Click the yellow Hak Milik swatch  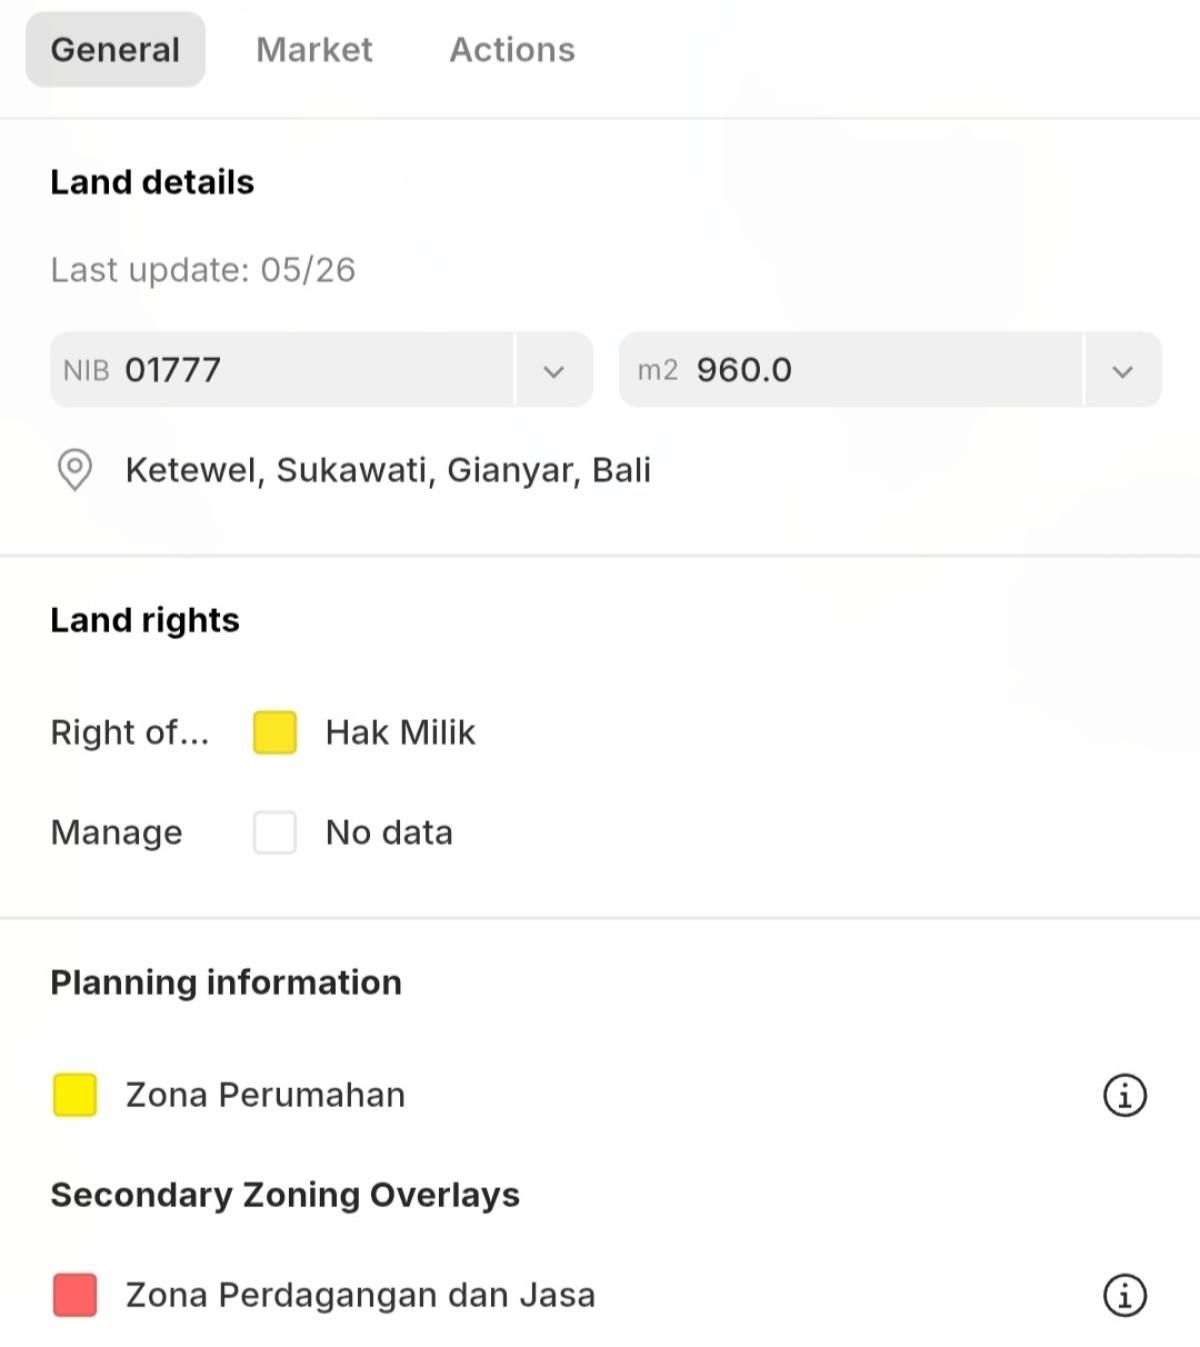[x=275, y=732]
